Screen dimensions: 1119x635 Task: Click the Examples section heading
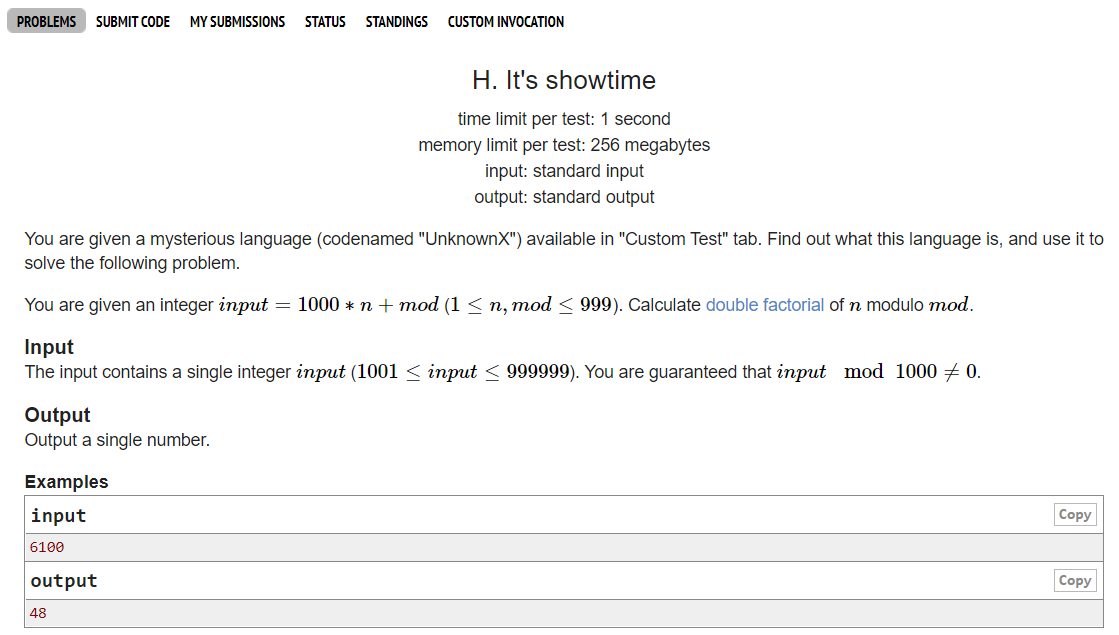pos(66,481)
